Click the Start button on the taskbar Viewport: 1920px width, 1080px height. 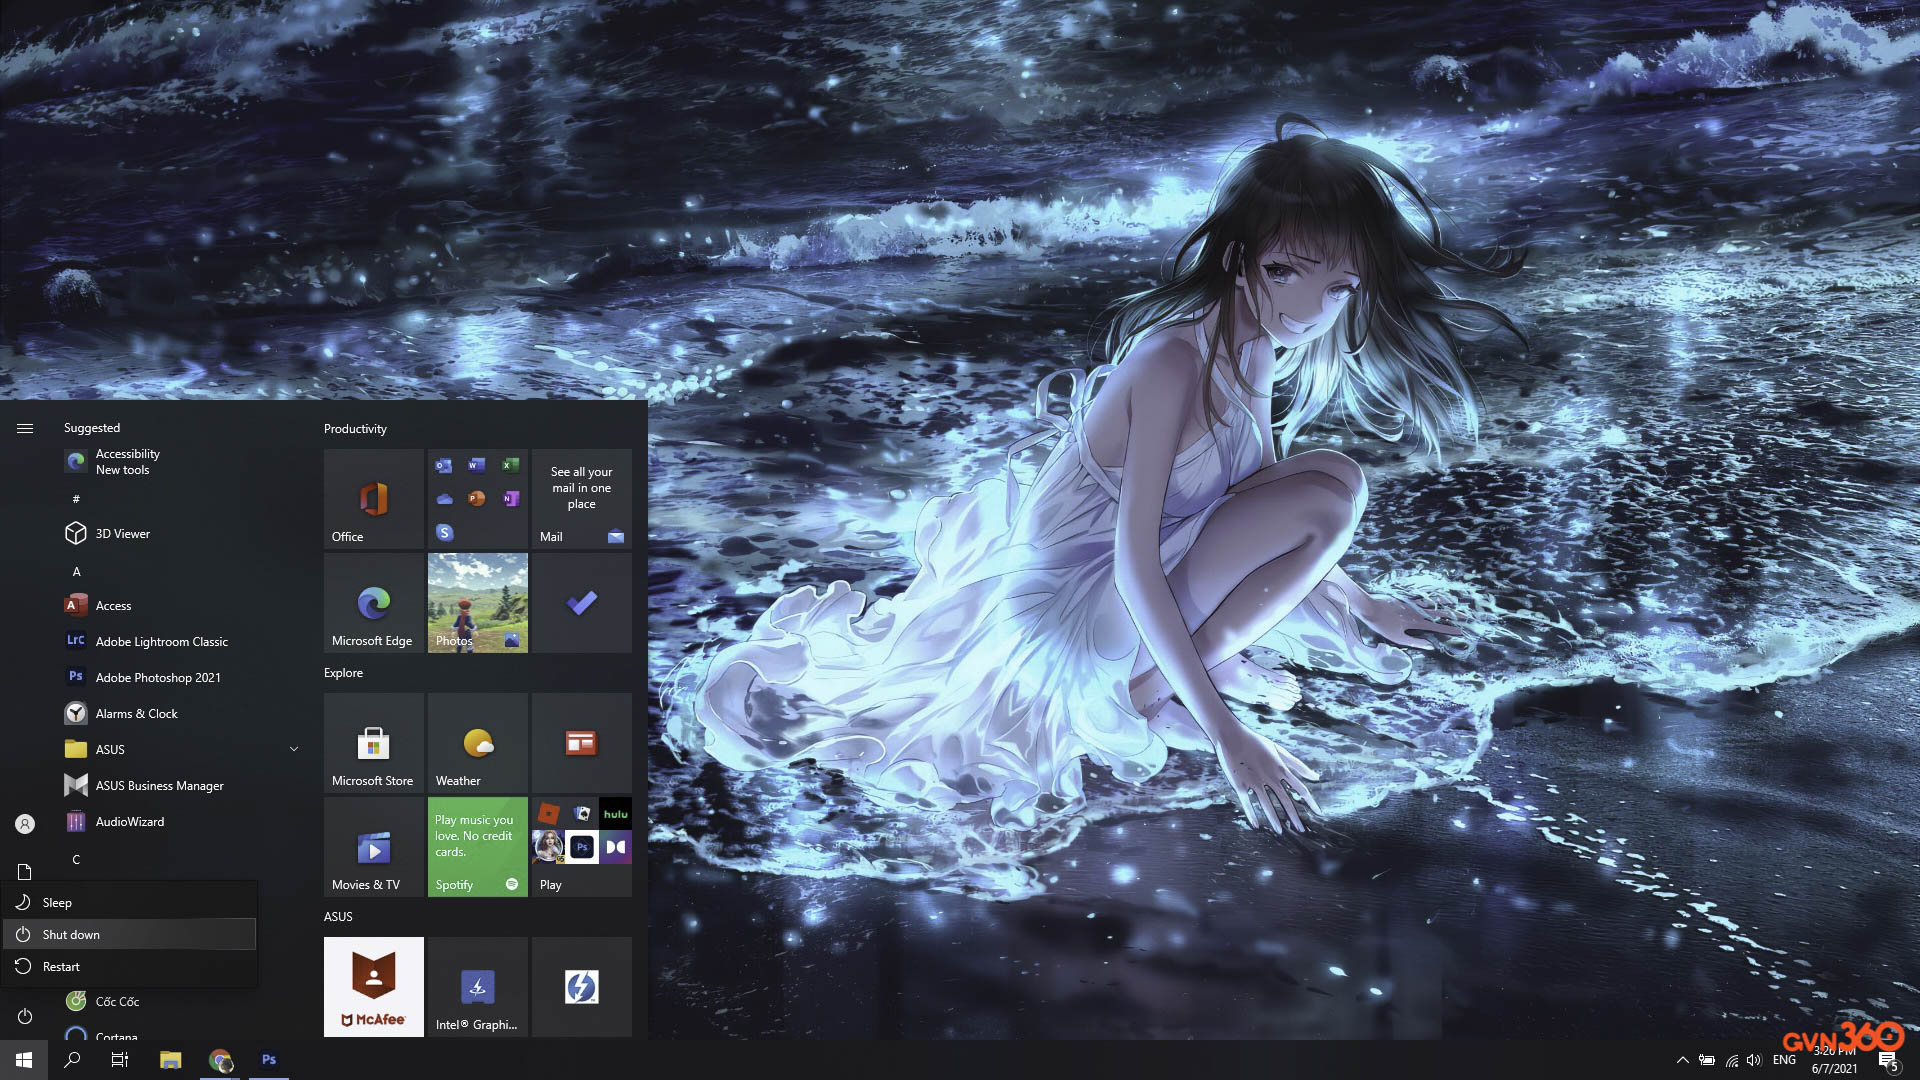tap(24, 1060)
